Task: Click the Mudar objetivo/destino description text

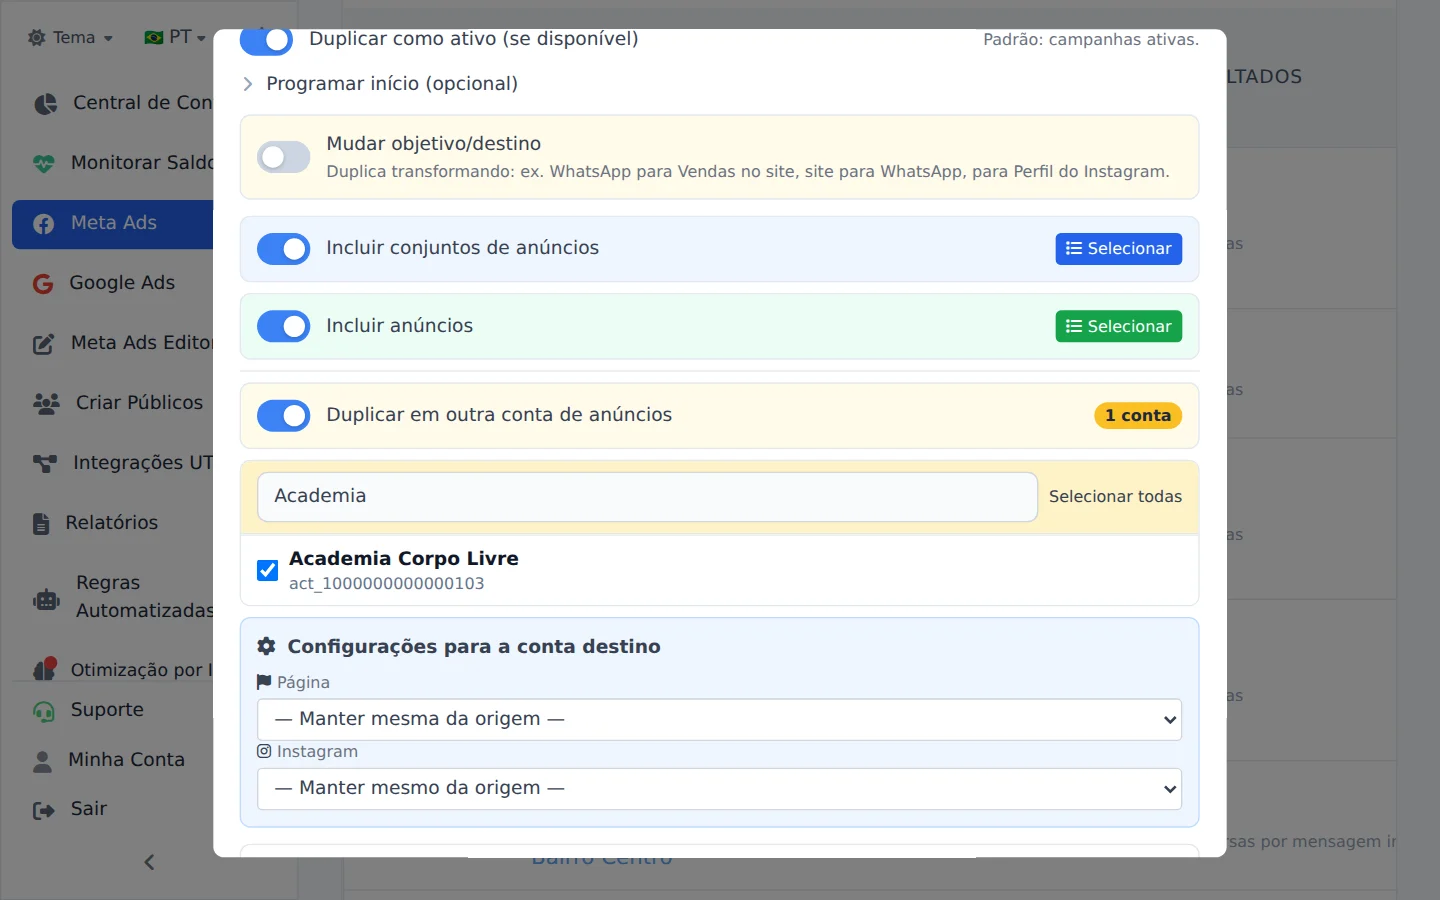Action: (x=748, y=172)
